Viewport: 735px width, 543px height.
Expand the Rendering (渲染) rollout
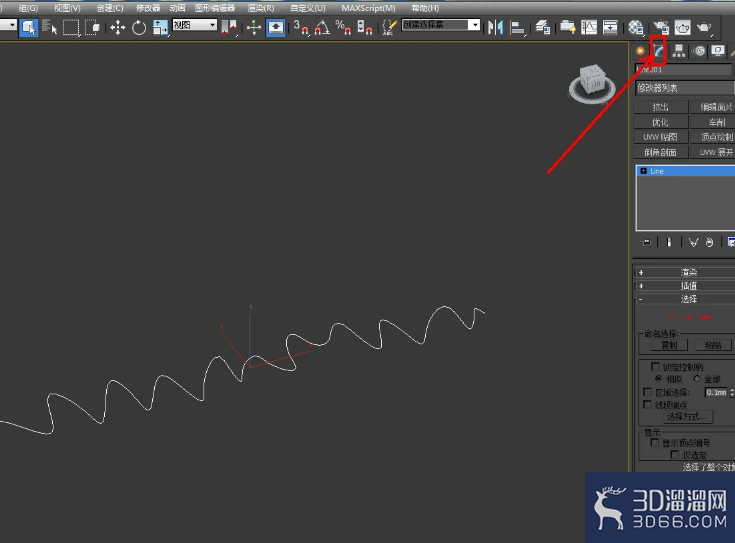685,272
